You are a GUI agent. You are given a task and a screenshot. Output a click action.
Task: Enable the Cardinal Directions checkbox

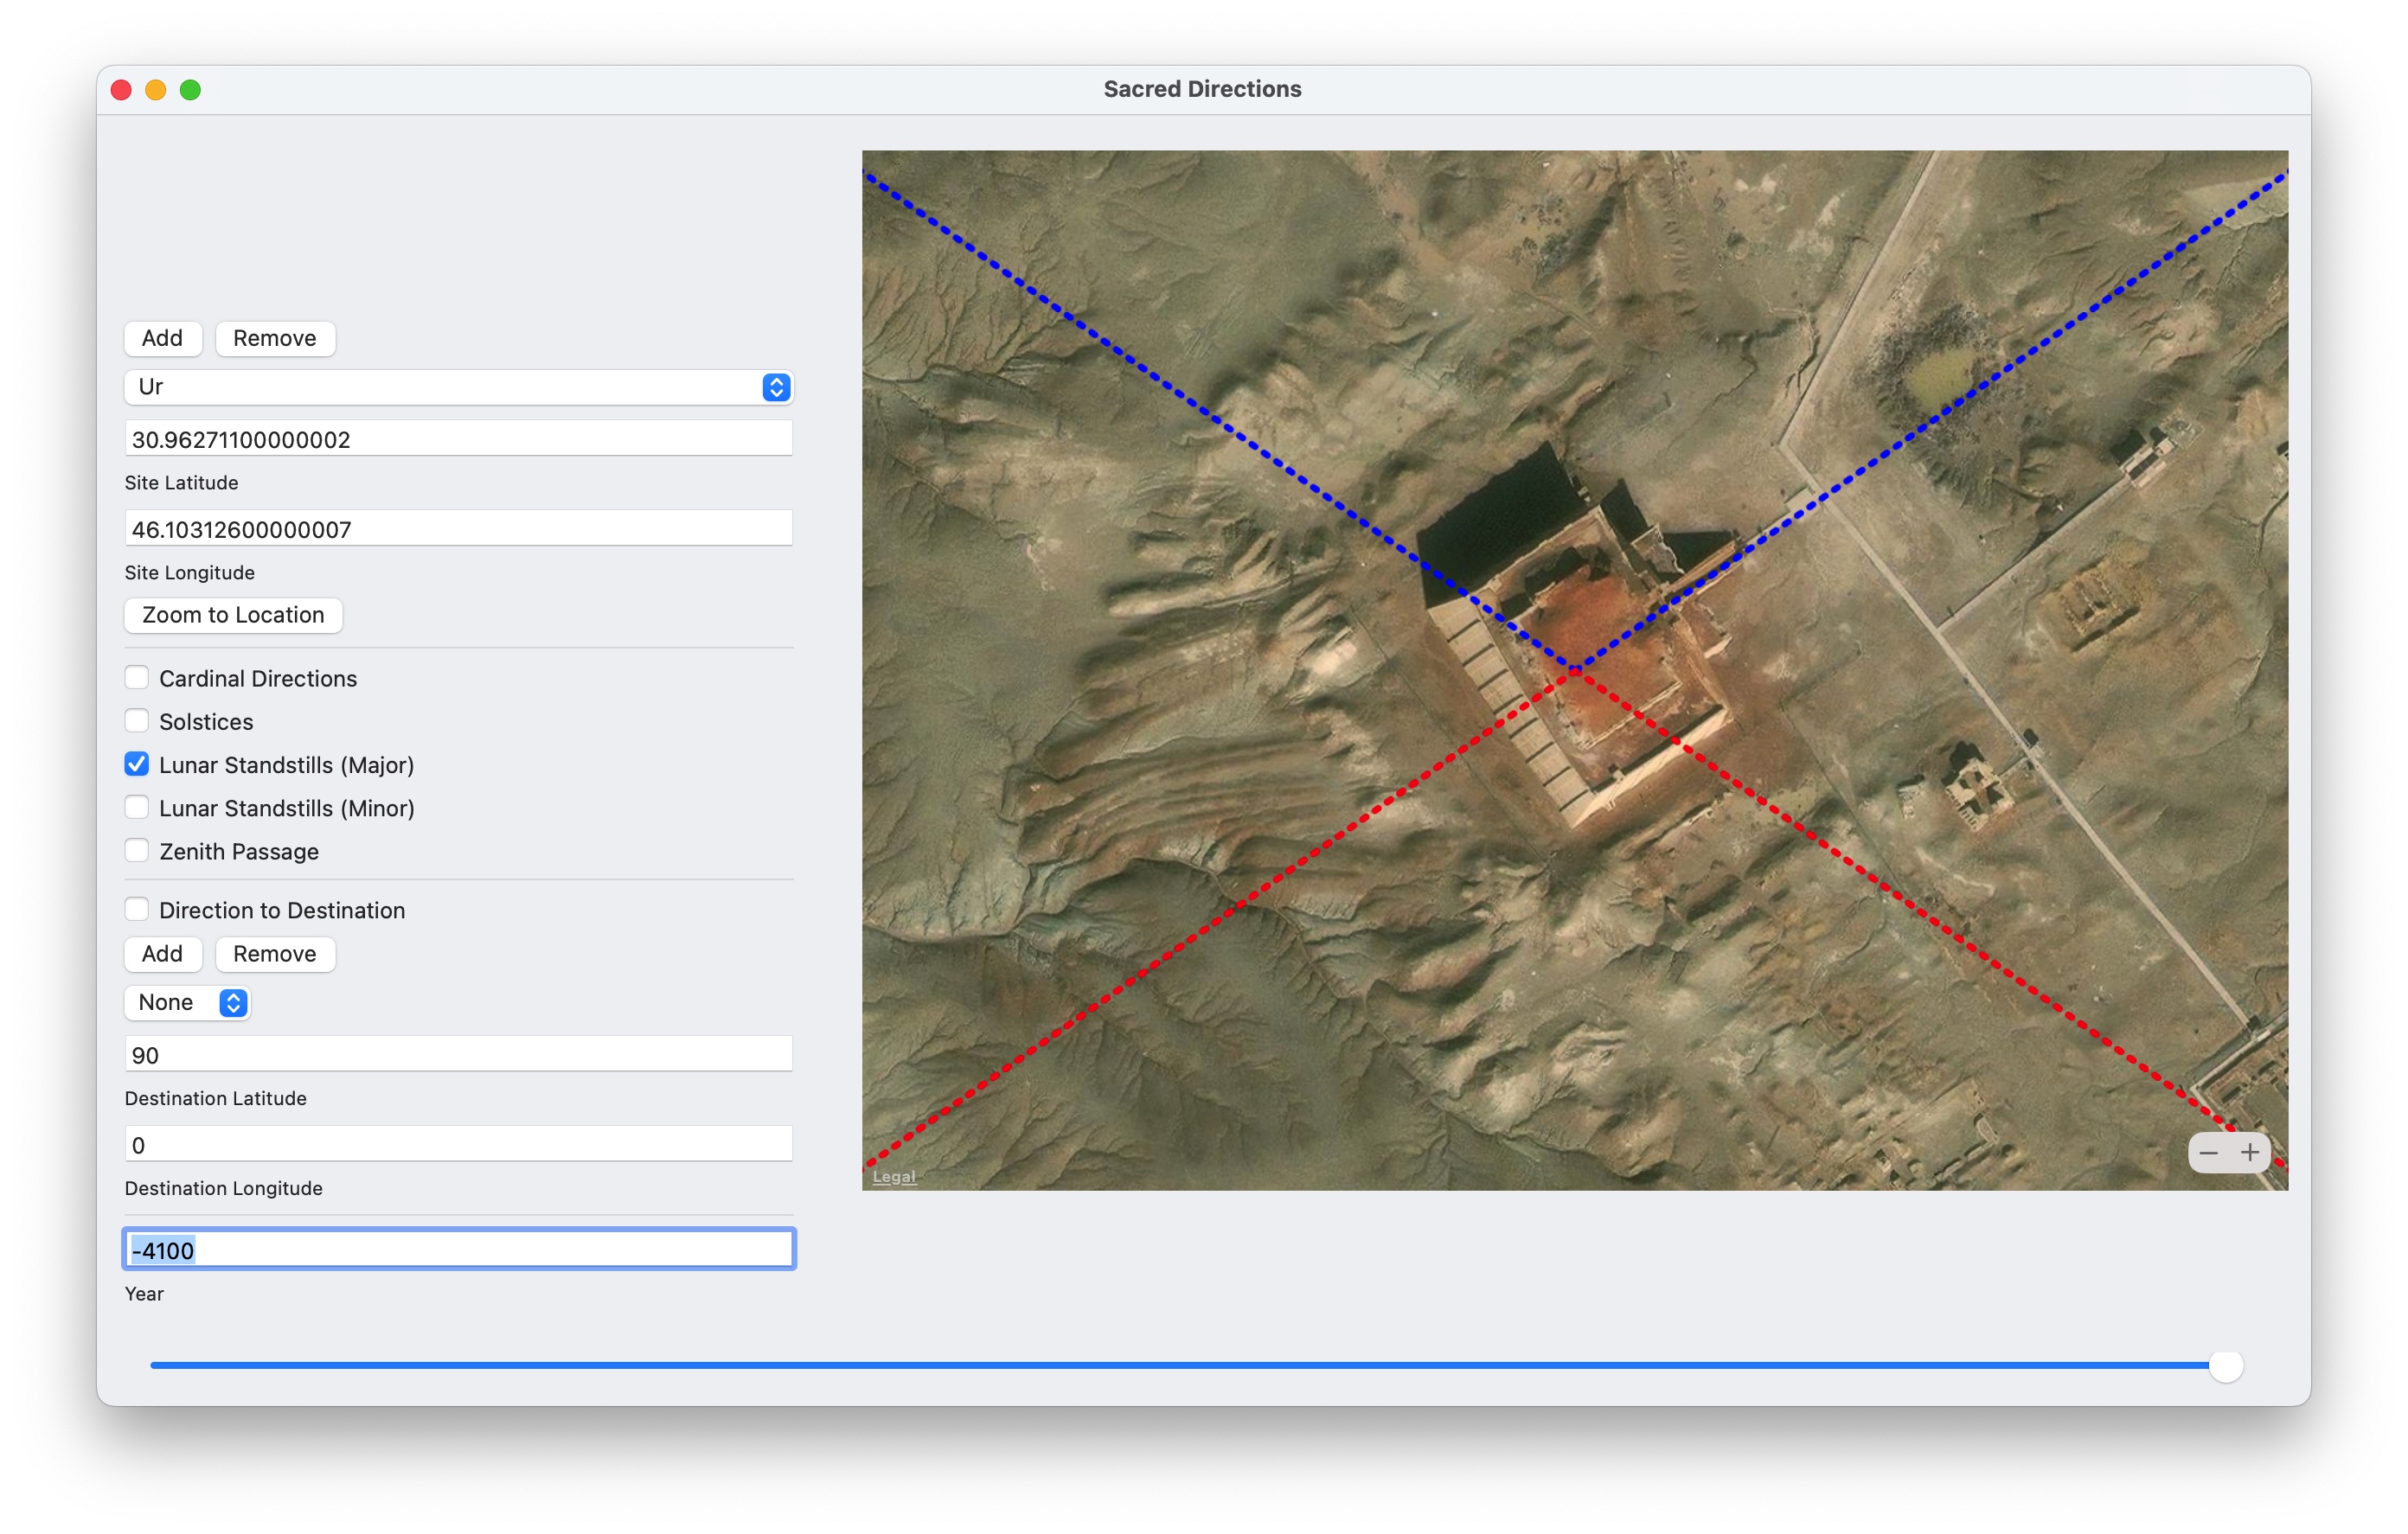pyautogui.click(x=137, y=678)
